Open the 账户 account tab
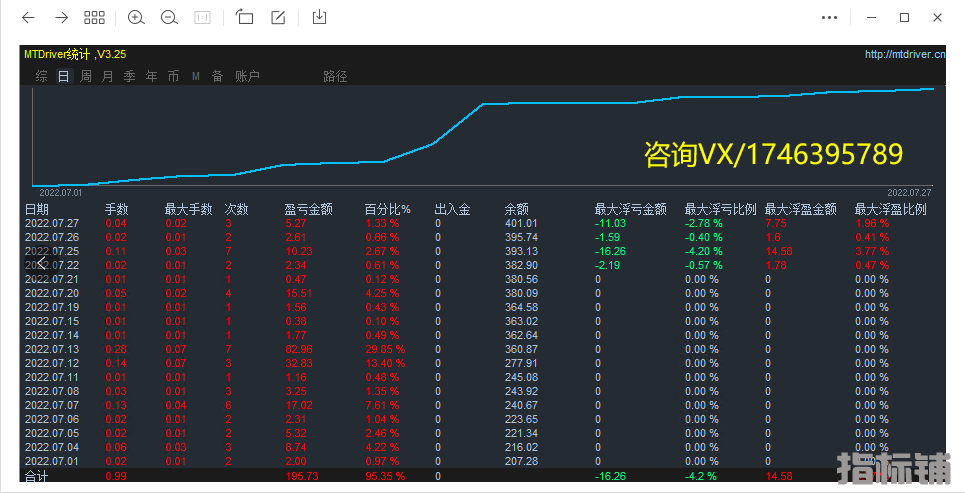965x493 pixels. click(x=247, y=76)
